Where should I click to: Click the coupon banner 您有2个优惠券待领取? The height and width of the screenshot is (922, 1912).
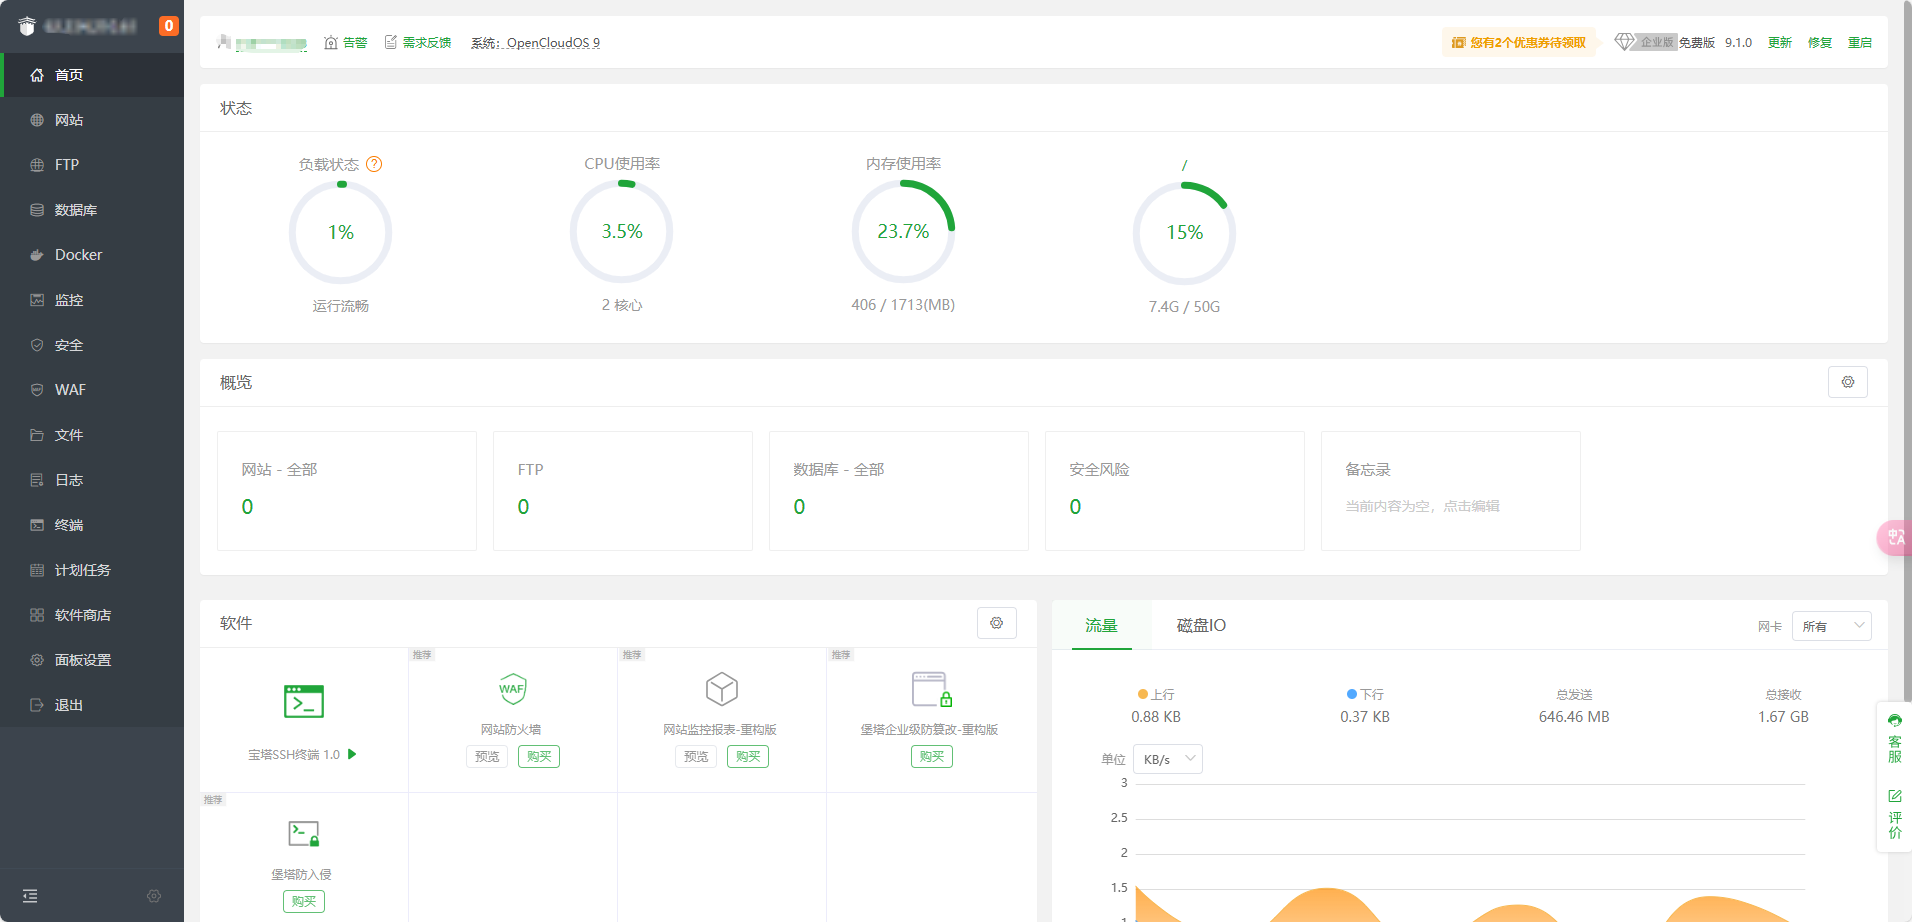[1518, 43]
